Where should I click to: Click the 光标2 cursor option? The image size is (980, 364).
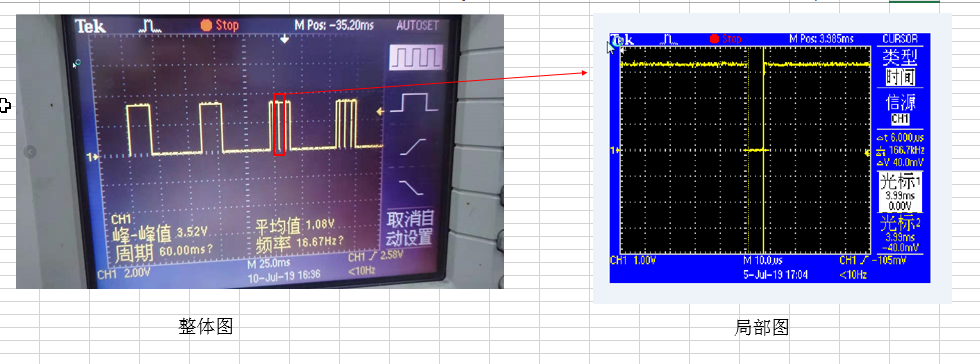pos(900,234)
